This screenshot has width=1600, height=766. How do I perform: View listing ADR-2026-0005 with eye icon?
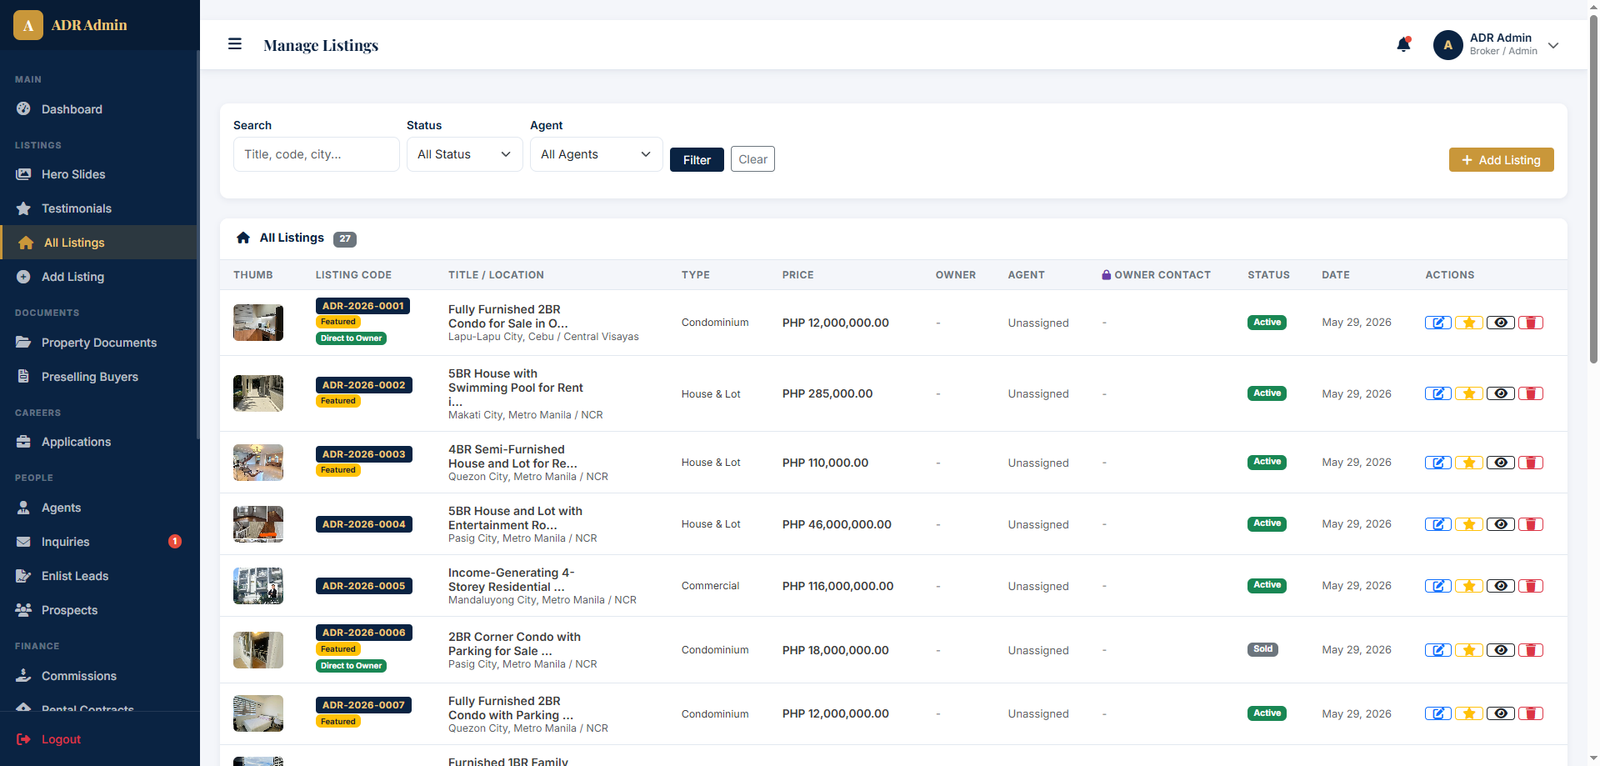[1500, 586]
